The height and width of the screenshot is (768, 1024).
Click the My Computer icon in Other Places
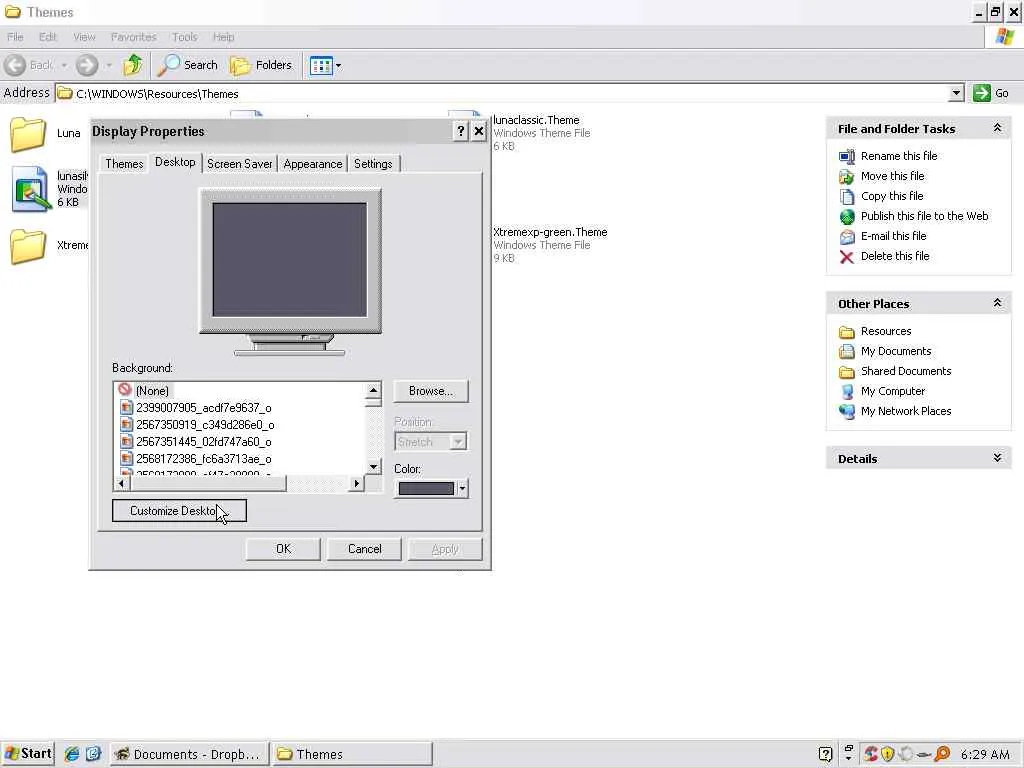846,392
